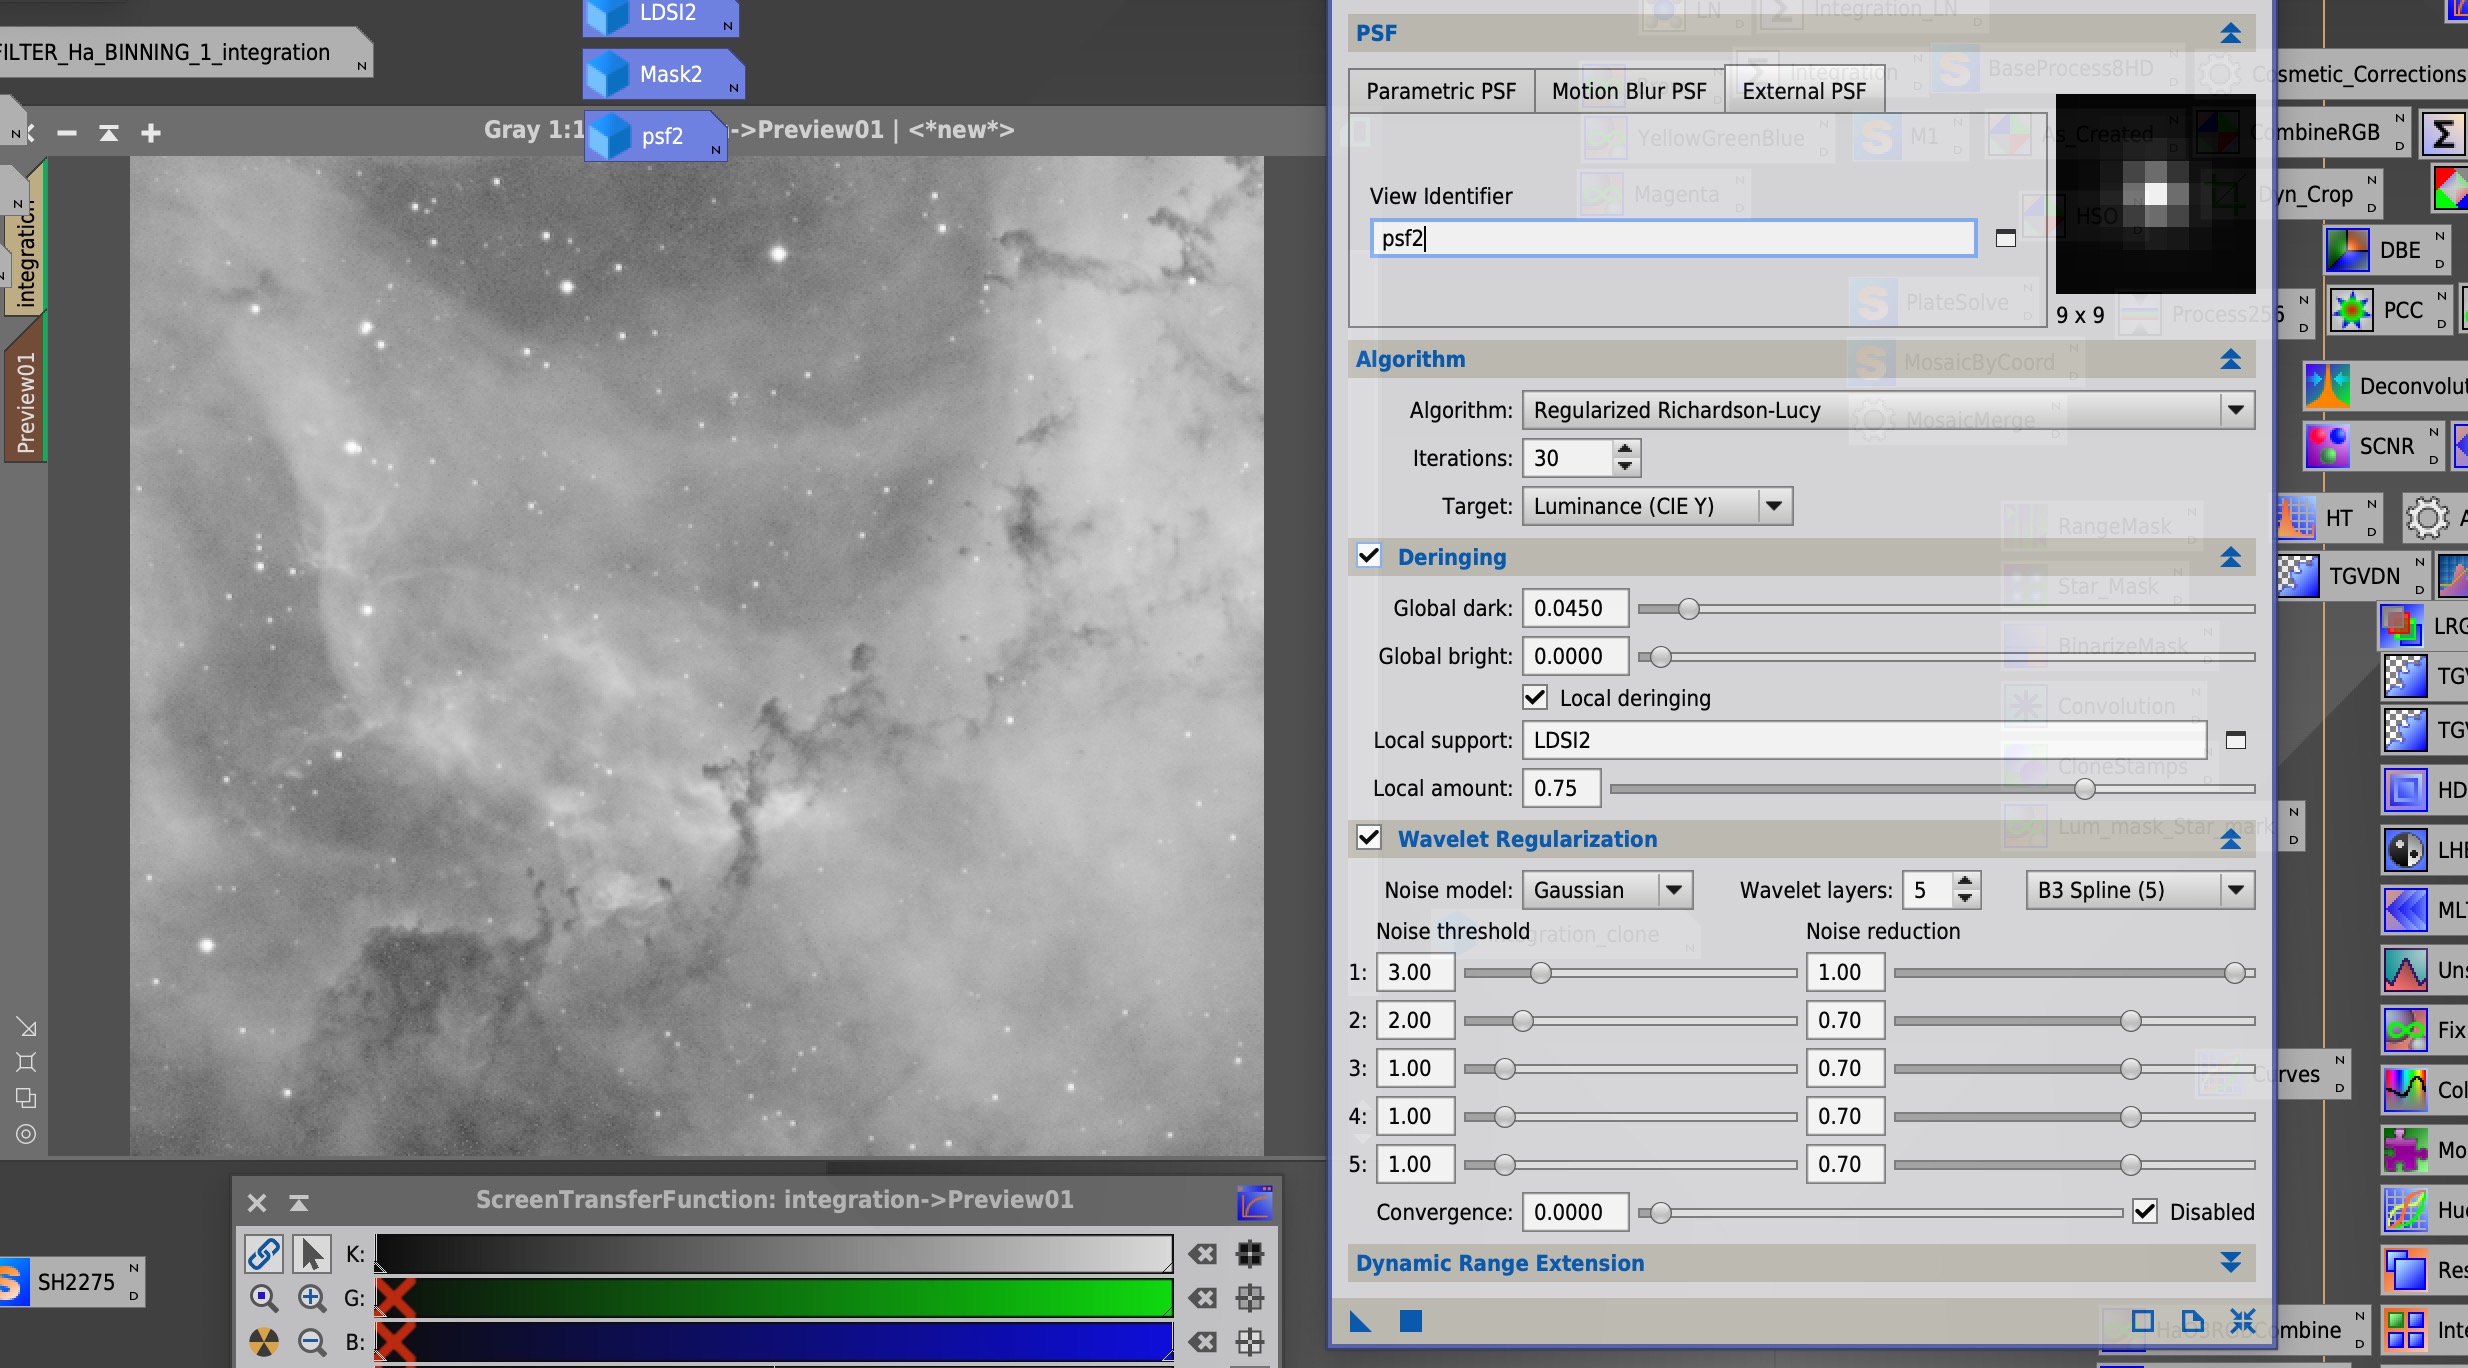Click the SCNR icon in sidebar
Viewport: 2468px width, 1368px height.
click(x=2328, y=445)
